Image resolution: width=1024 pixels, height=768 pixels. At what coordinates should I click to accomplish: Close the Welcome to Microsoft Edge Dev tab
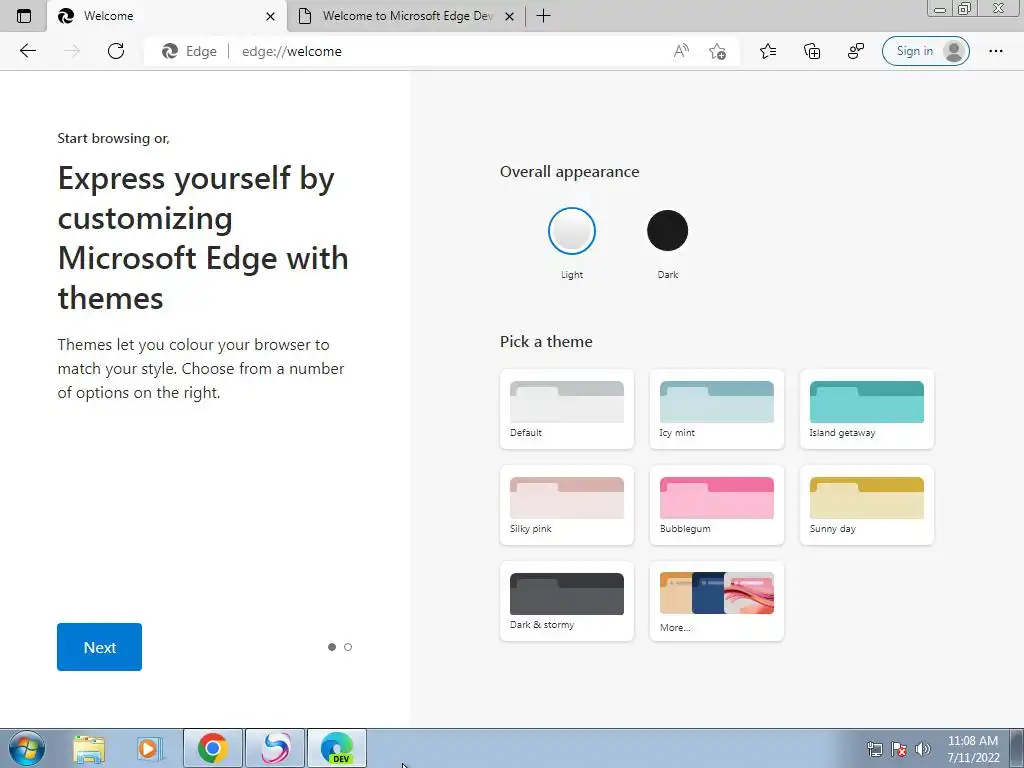(510, 16)
